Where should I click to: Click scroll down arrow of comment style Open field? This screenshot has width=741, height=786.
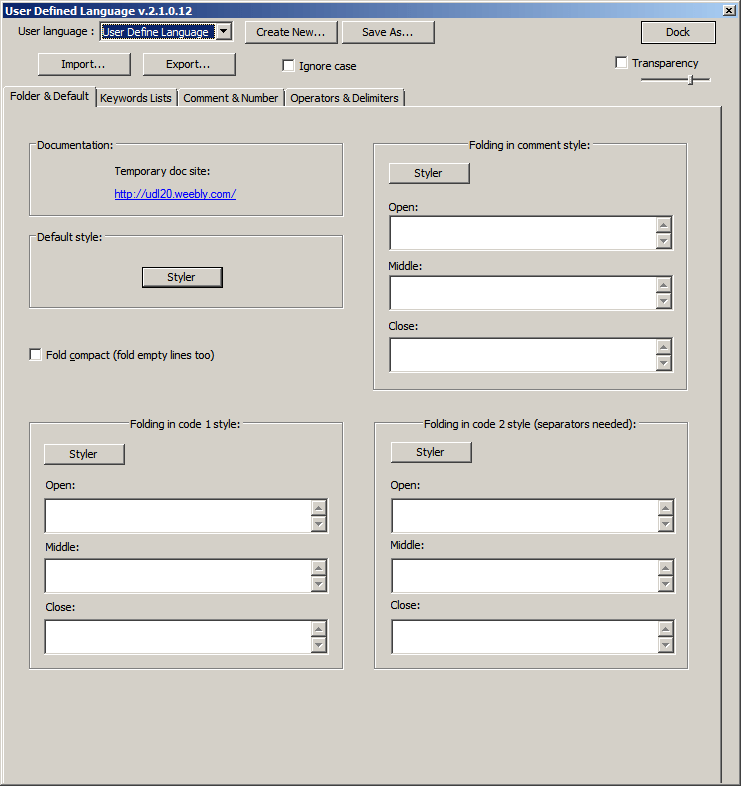[664, 241]
